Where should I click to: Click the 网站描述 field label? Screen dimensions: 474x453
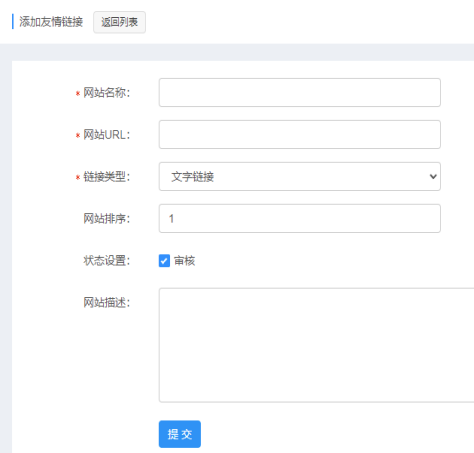coord(106,303)
